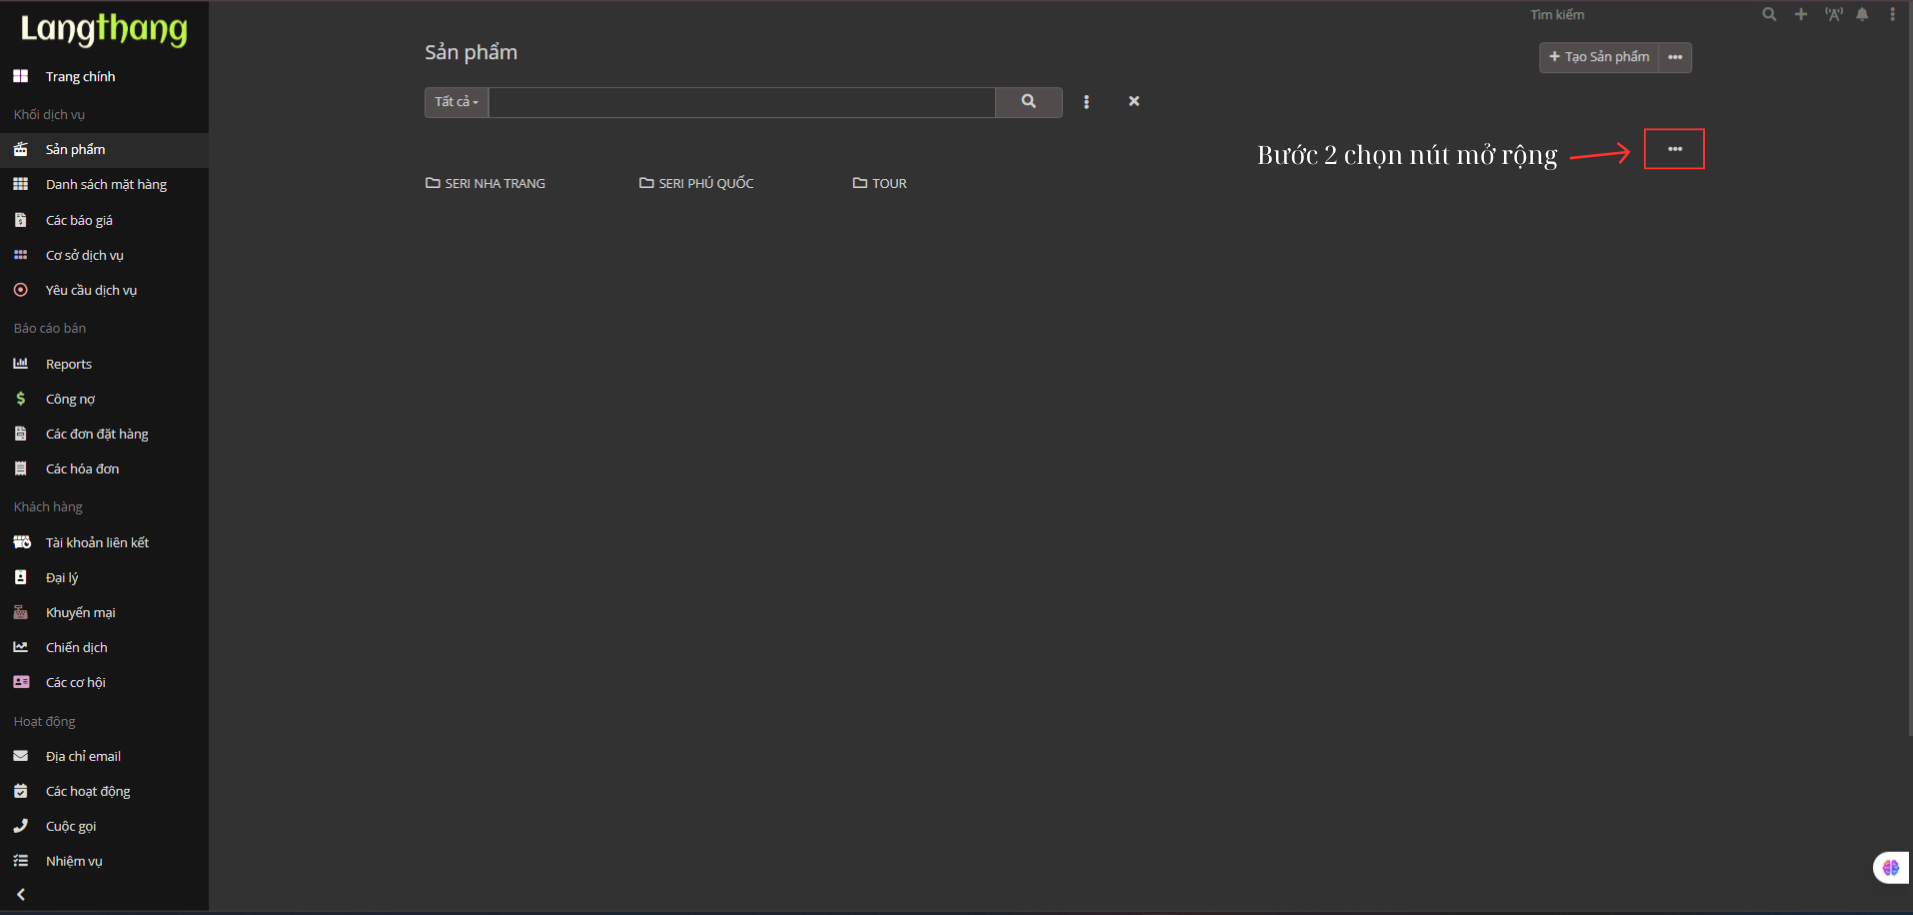Open the SERI PHÚ QUỐC folder
The image size is (1913, 915).
pos(697,183)
